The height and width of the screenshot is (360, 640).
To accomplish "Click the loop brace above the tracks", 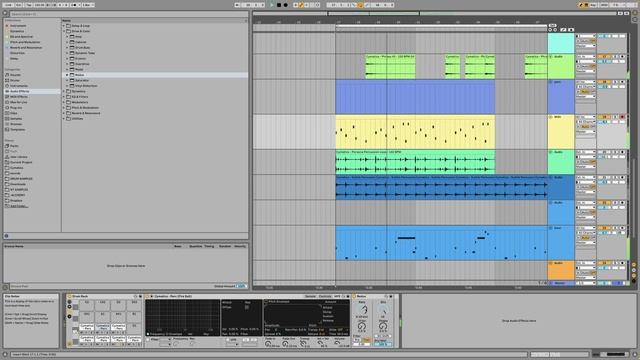I will click(441, 26).
